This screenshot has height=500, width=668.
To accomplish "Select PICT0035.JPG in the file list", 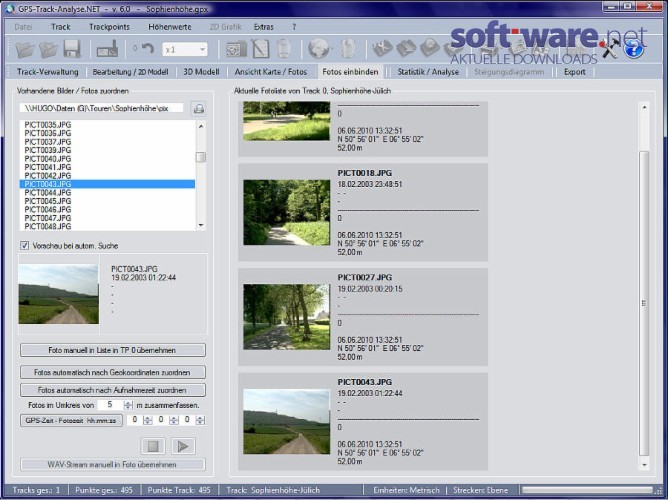I will (x=107, y=125).
